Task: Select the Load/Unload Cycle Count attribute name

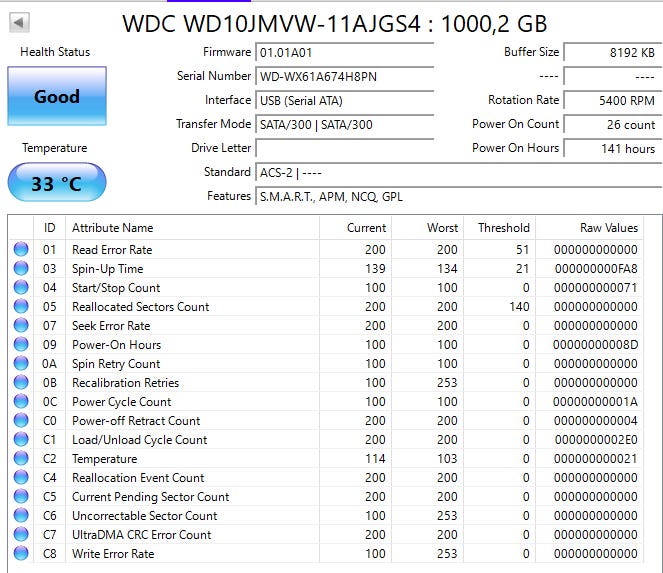Action: 140,440
